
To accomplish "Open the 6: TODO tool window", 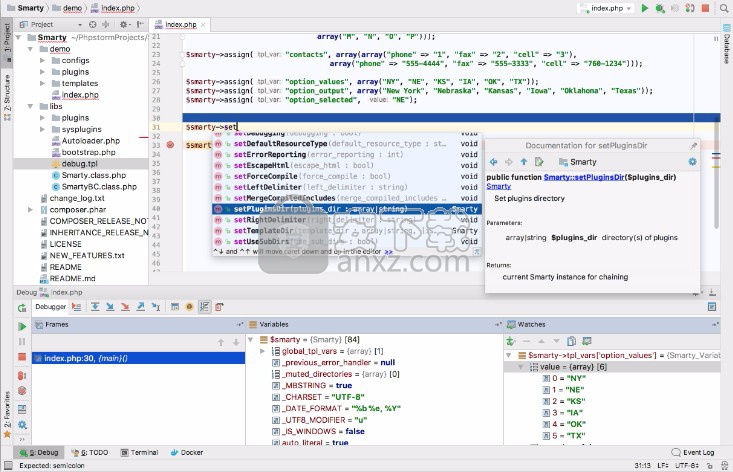I will coord(90,452).
